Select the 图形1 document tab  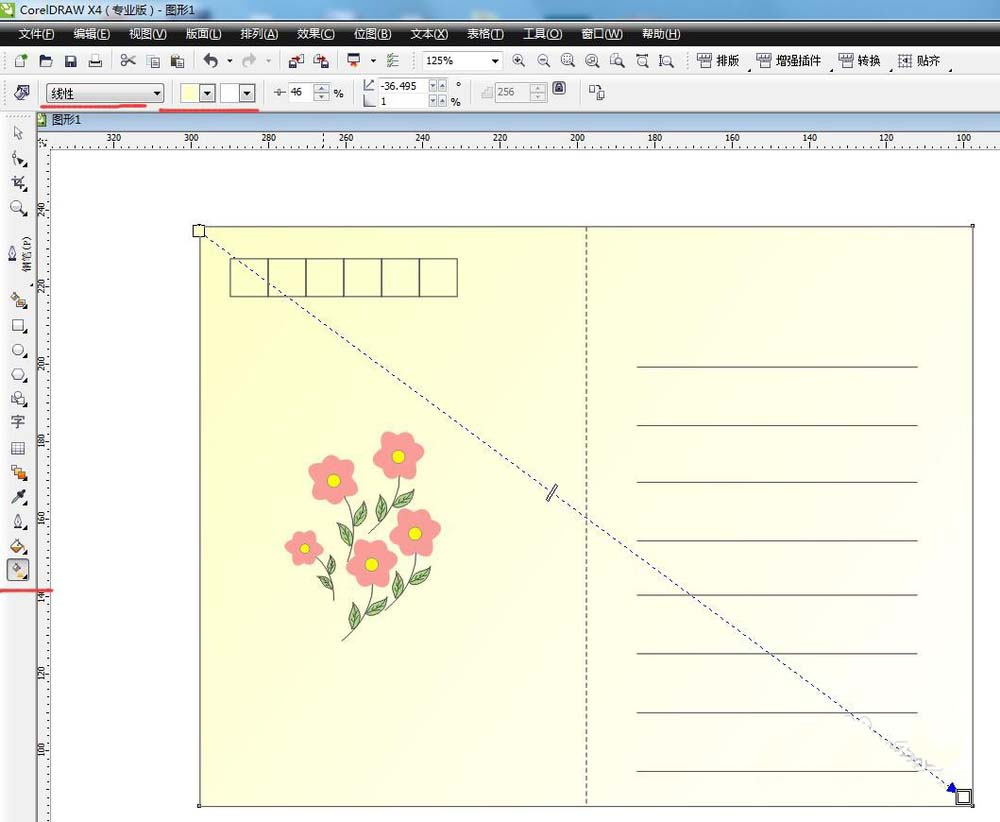click(x=66, y=120)
